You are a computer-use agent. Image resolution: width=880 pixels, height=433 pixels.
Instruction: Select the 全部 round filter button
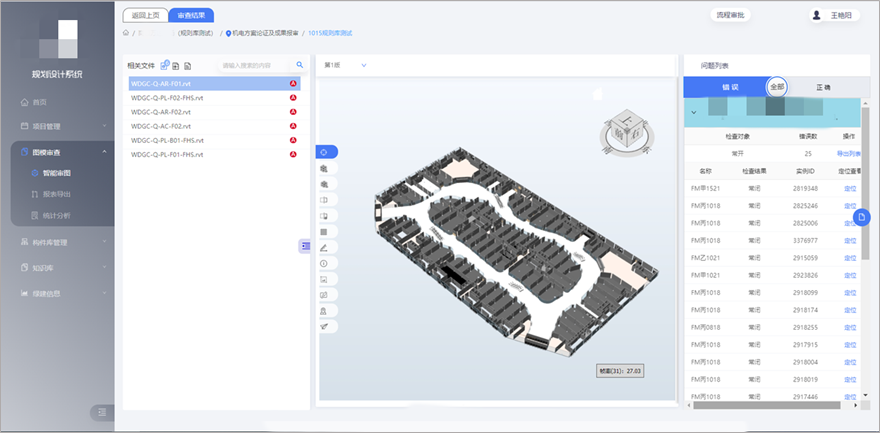point(777,87)
